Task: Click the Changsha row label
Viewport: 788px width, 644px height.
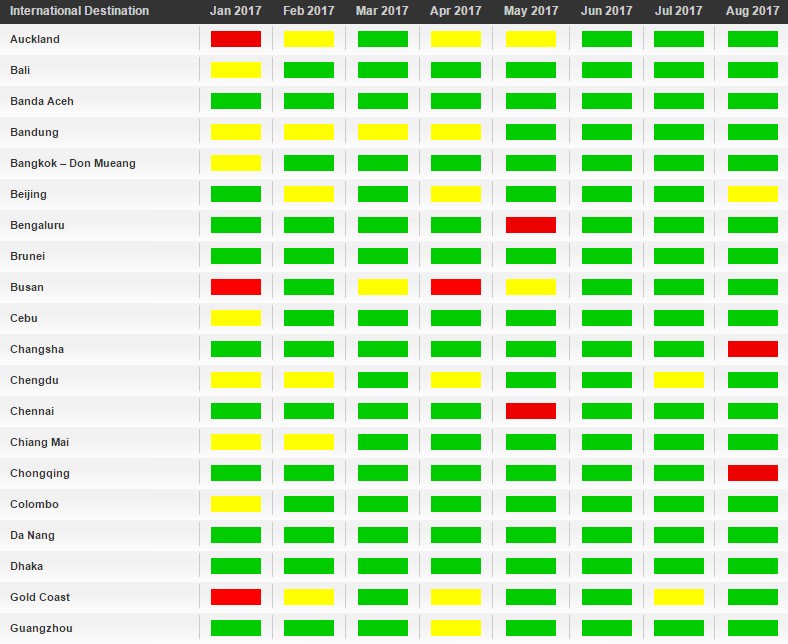Action: (x=37, y=349)
